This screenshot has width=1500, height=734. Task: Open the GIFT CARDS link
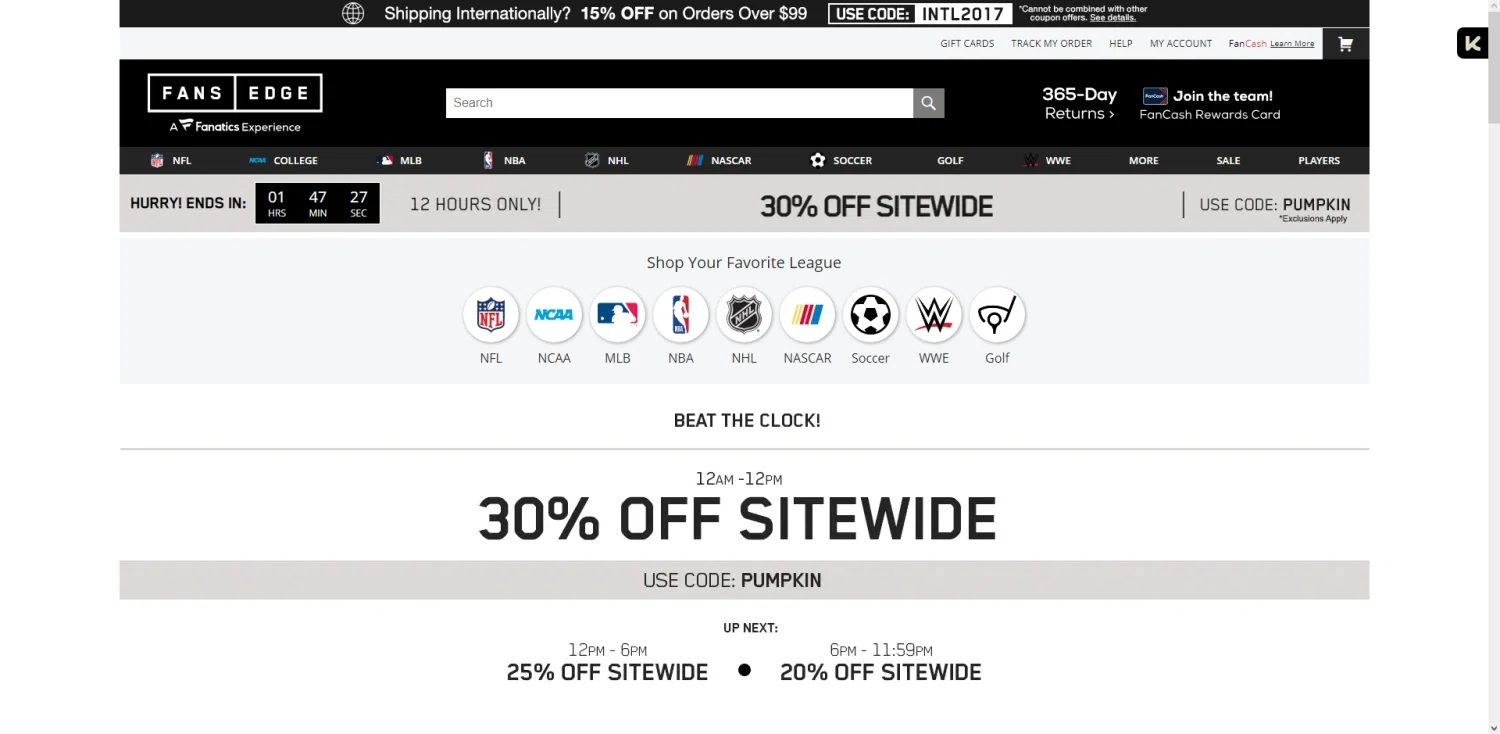[x=967, y=44]
